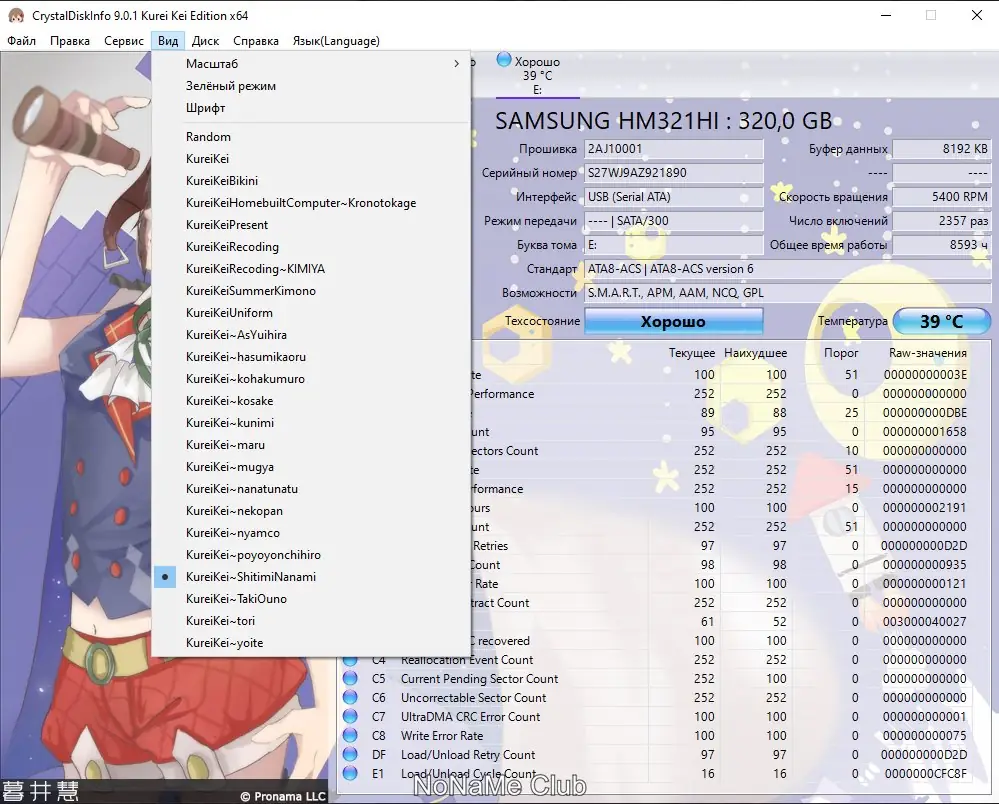
Task: Select the KureiKei~kosake theme
Action: [x=311, y=401]
